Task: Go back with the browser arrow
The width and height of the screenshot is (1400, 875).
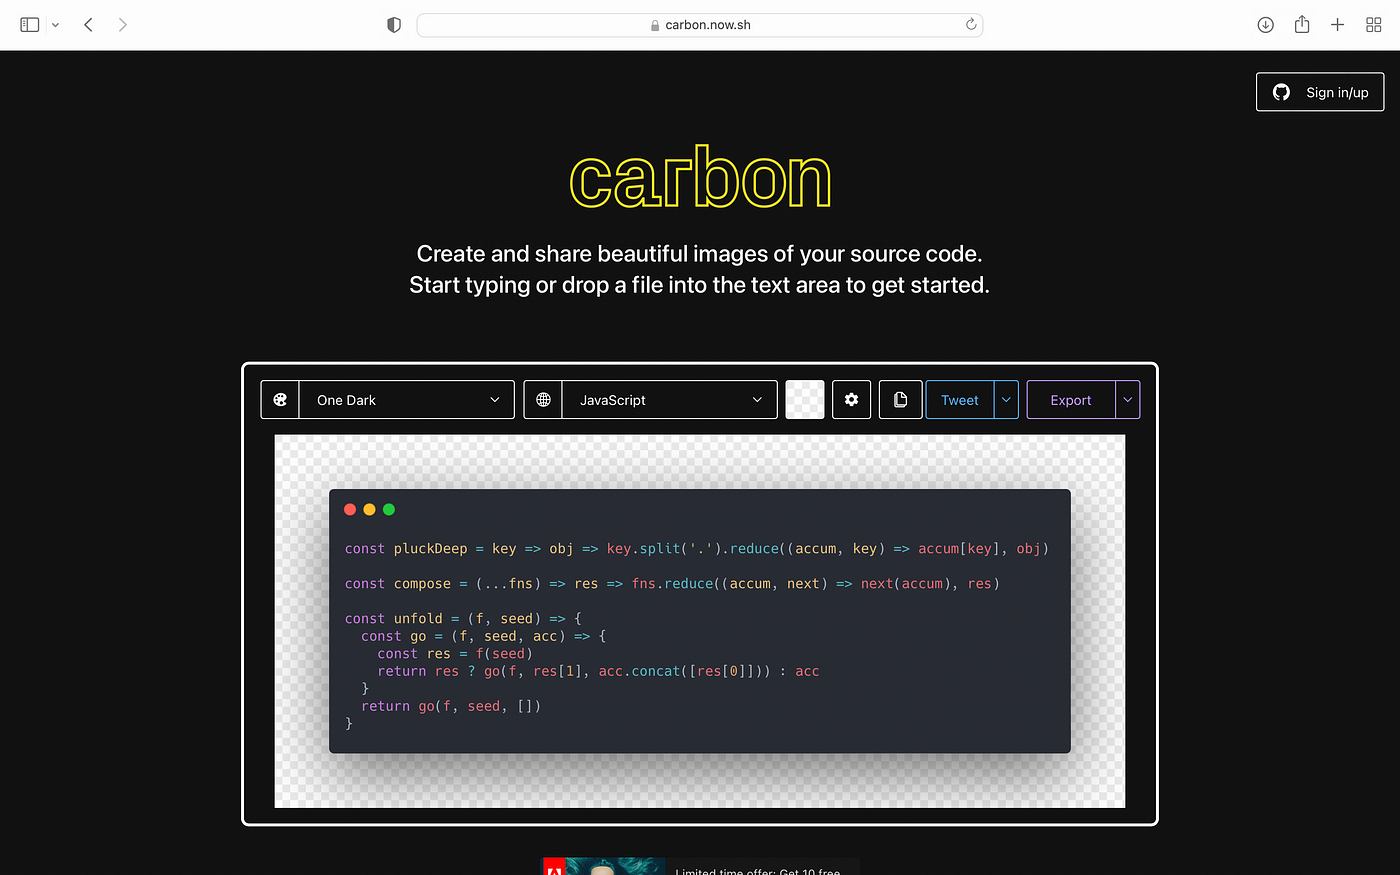Action: pos(88,25)
